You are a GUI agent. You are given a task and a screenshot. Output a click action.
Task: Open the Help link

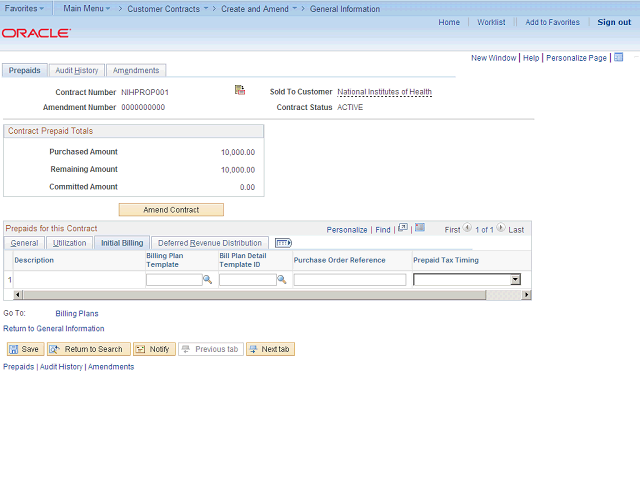[531, 58]
